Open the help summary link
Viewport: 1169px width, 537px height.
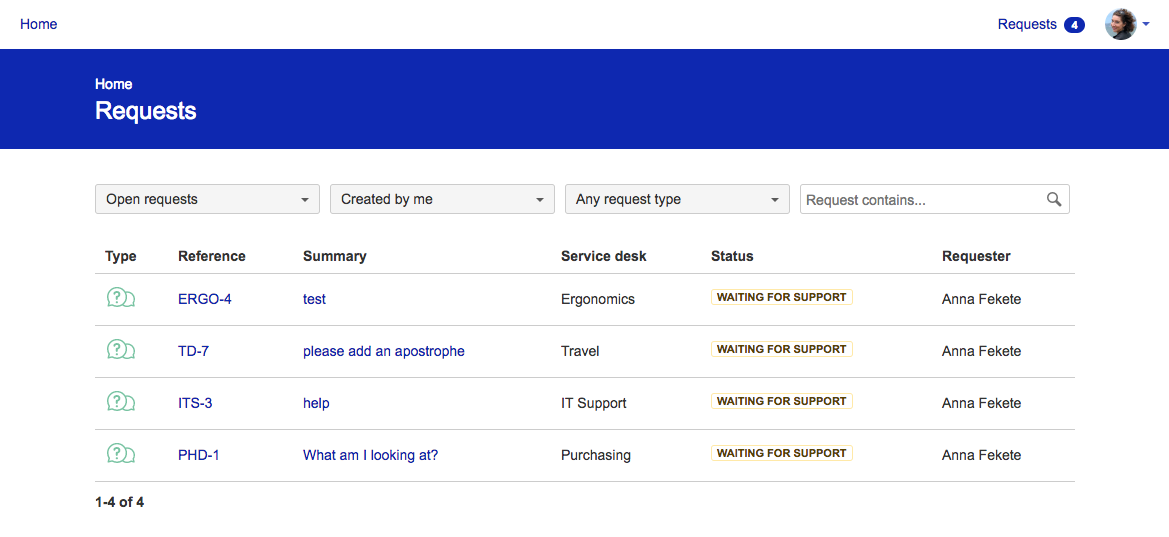coord(316,403)
